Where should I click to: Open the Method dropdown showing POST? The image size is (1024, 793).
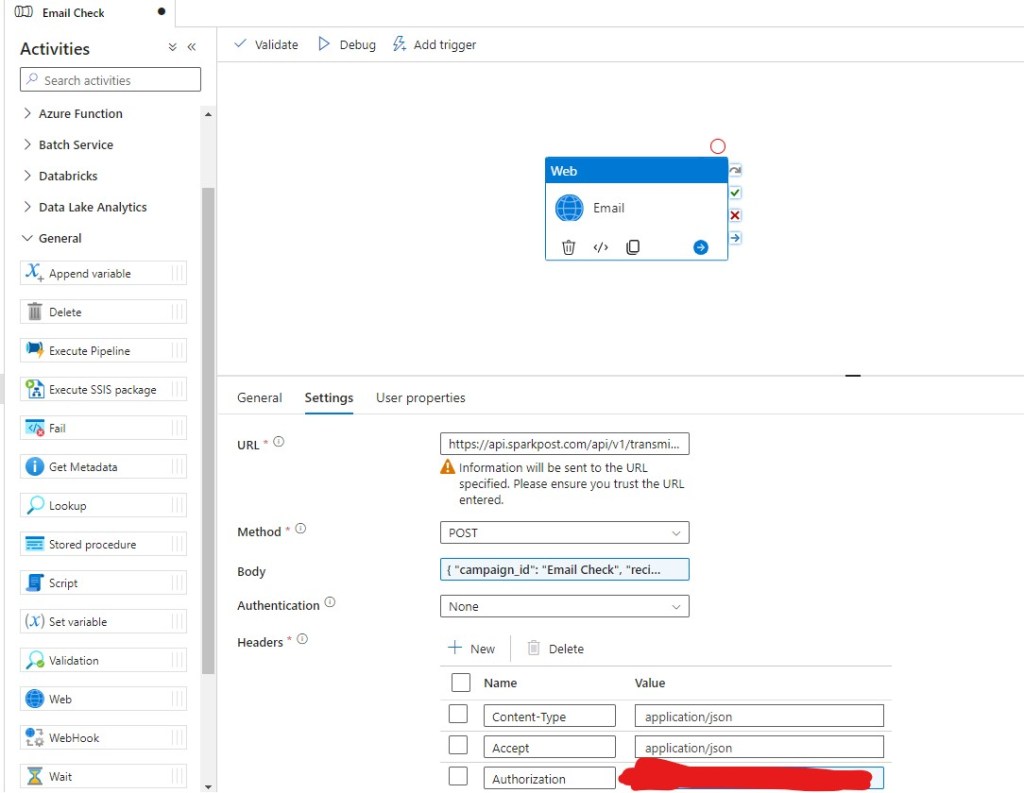click(x=564, y=533)
